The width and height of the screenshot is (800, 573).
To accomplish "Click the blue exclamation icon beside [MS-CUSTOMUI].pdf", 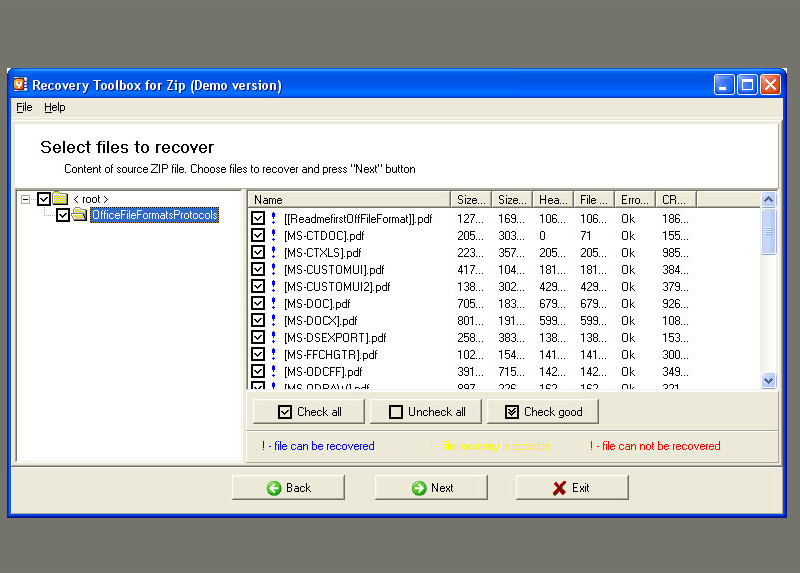I will point(273,269).
